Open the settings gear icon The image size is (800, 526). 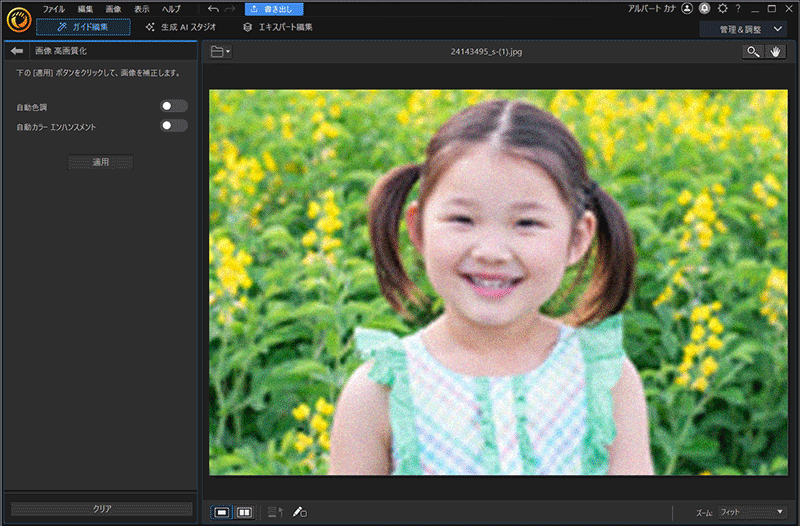pyautogui.click(x=722, y=8)
